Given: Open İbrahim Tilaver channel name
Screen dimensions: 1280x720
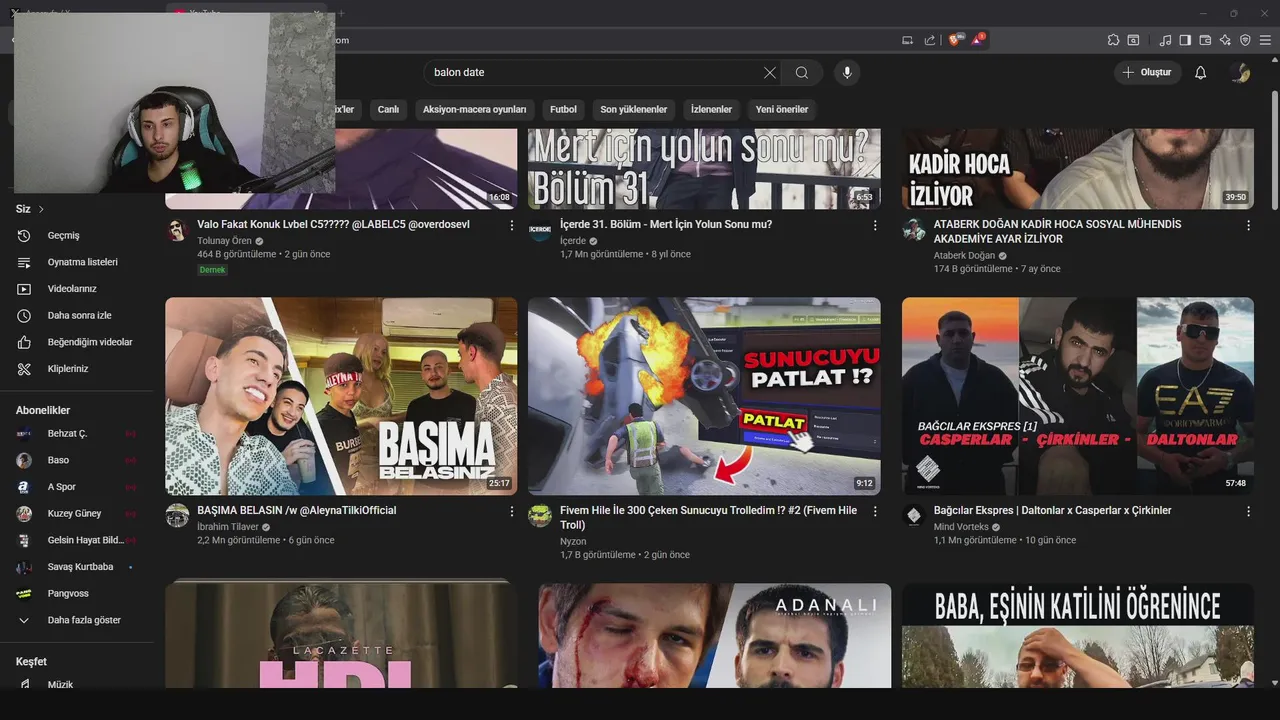Looking at the screenshot, I should (x=228, y=527).
